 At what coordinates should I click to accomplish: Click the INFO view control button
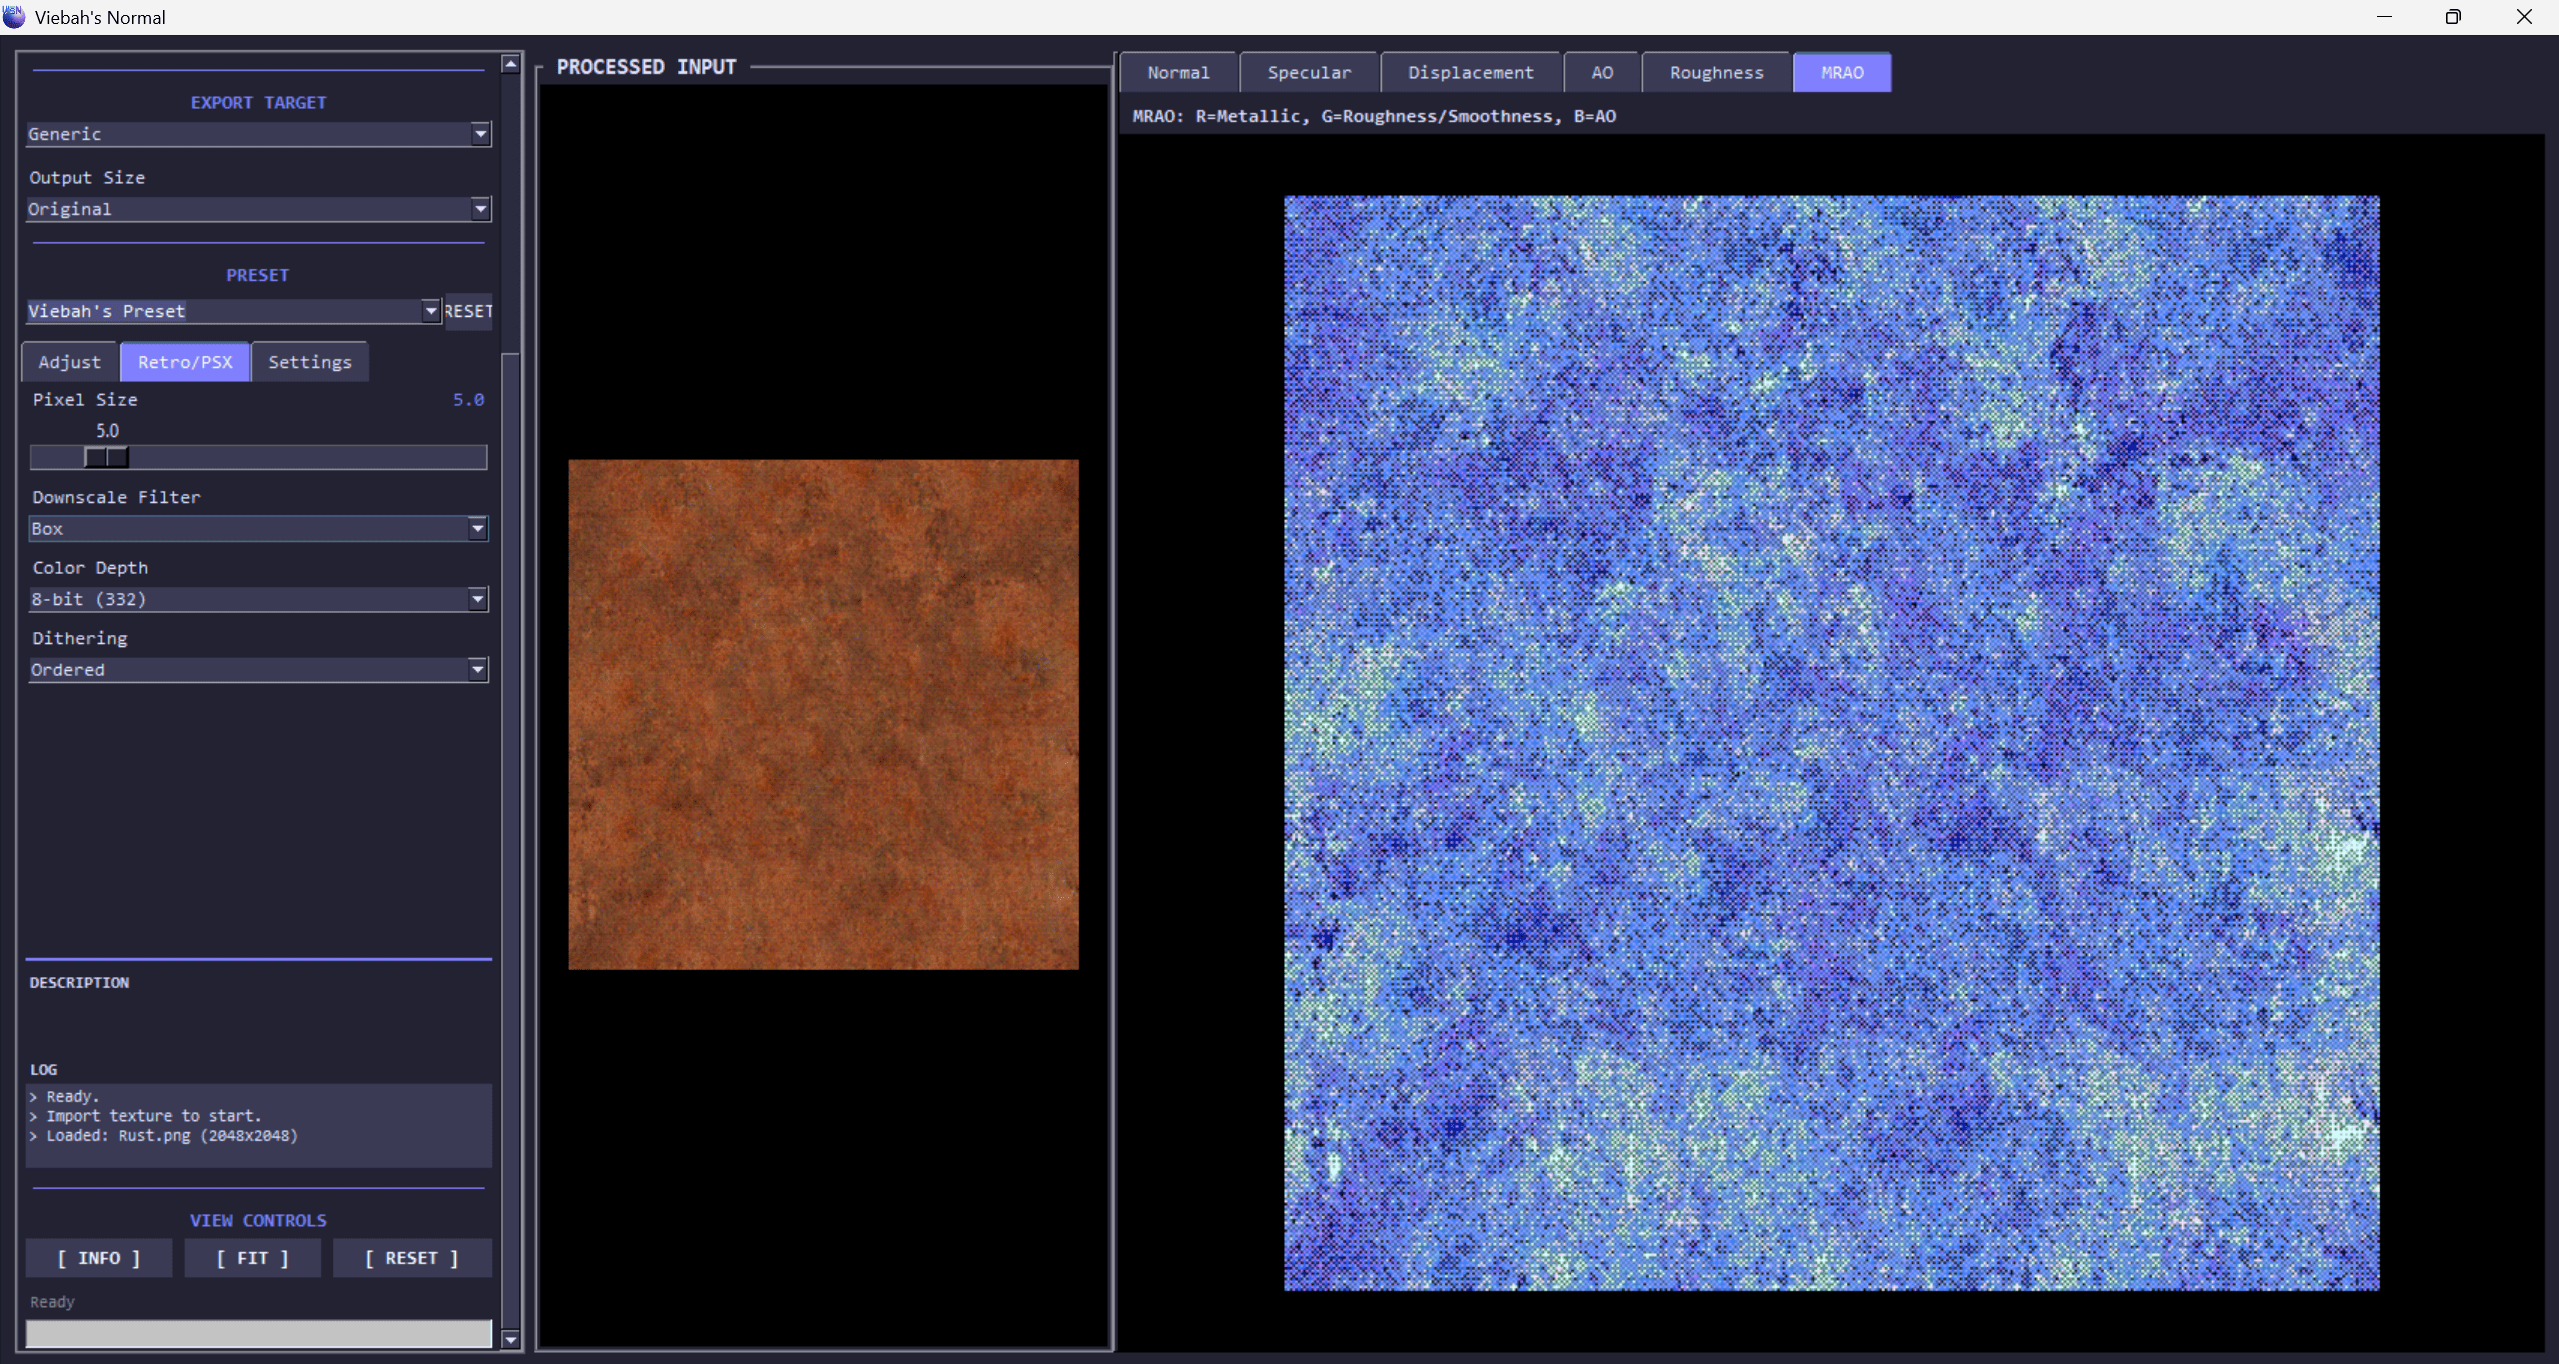coord(98,1258)
